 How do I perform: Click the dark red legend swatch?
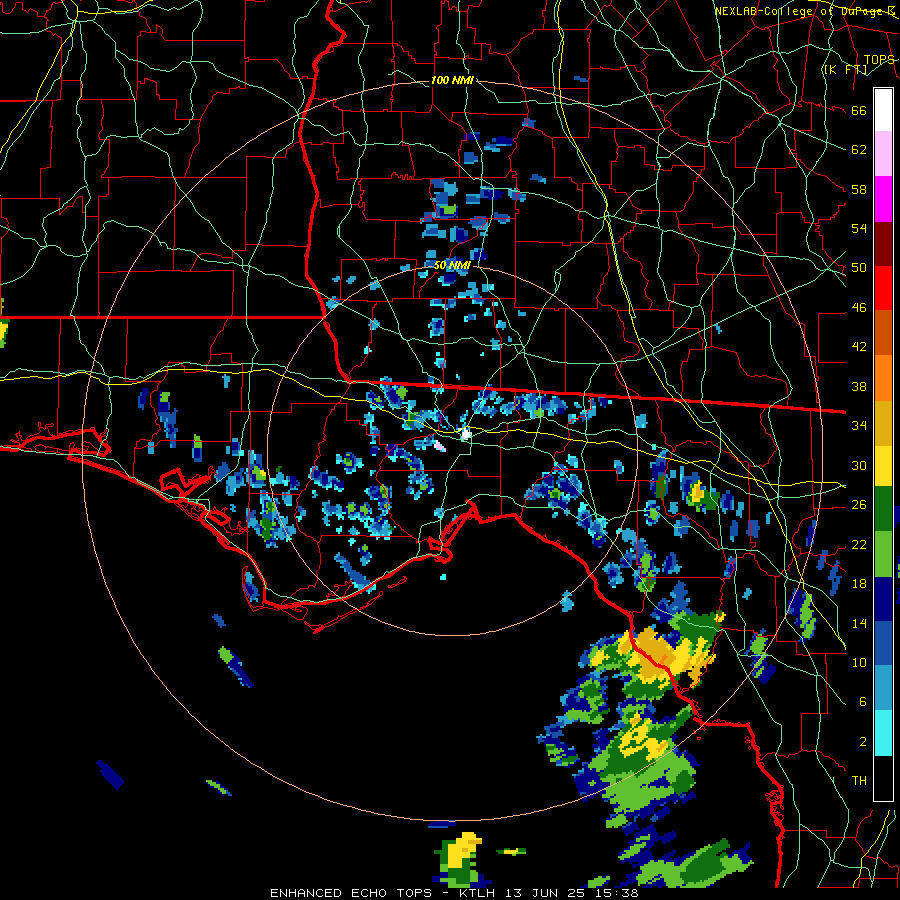pos(883,244)
